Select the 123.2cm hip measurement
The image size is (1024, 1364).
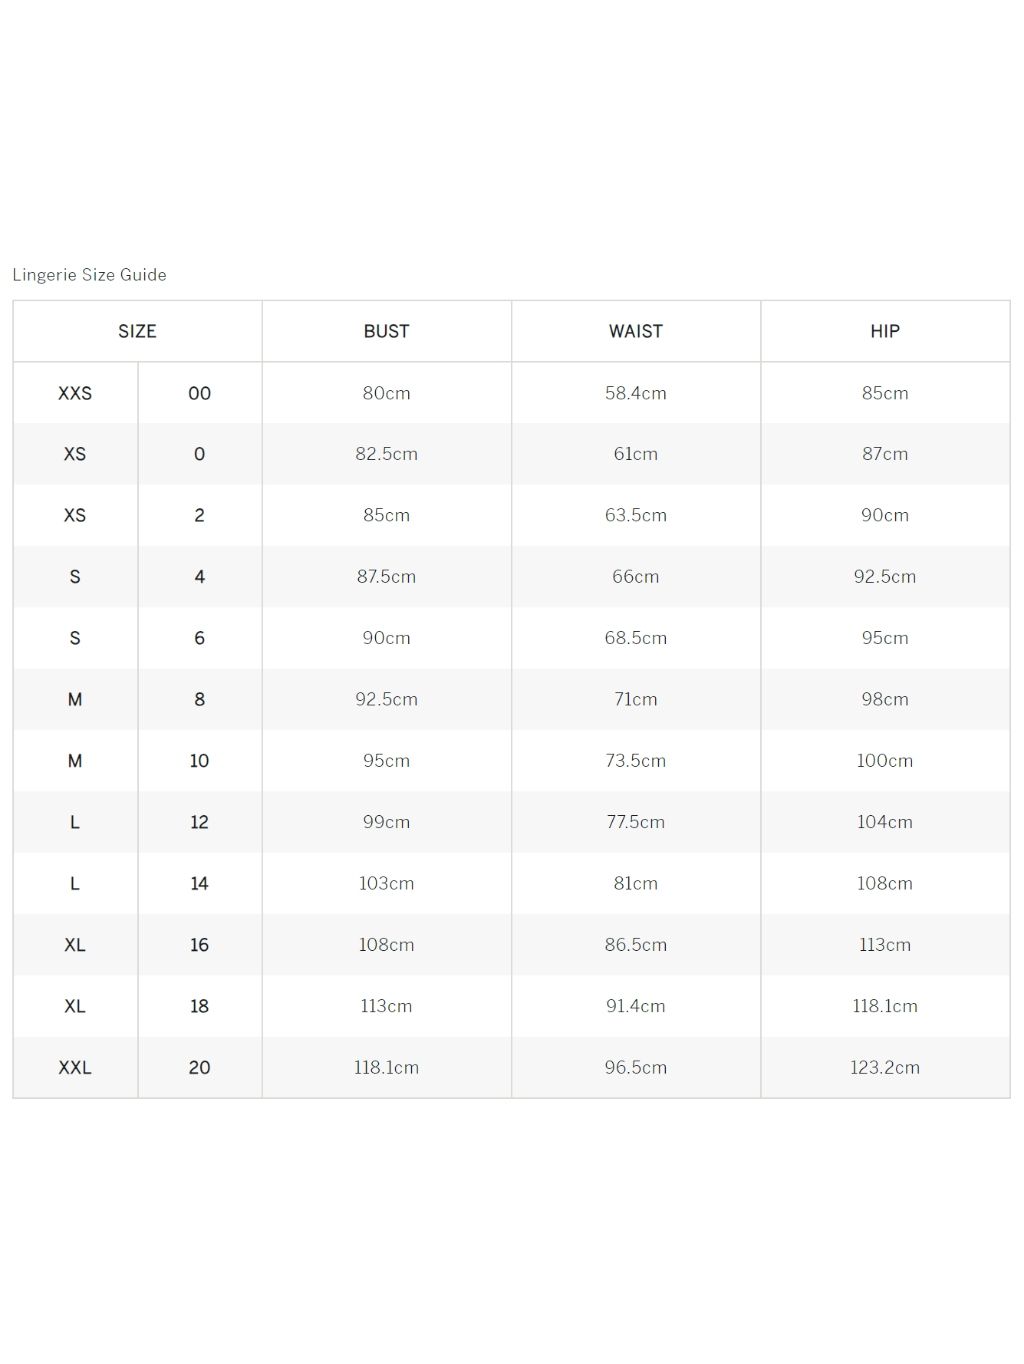click(885, 1068)
